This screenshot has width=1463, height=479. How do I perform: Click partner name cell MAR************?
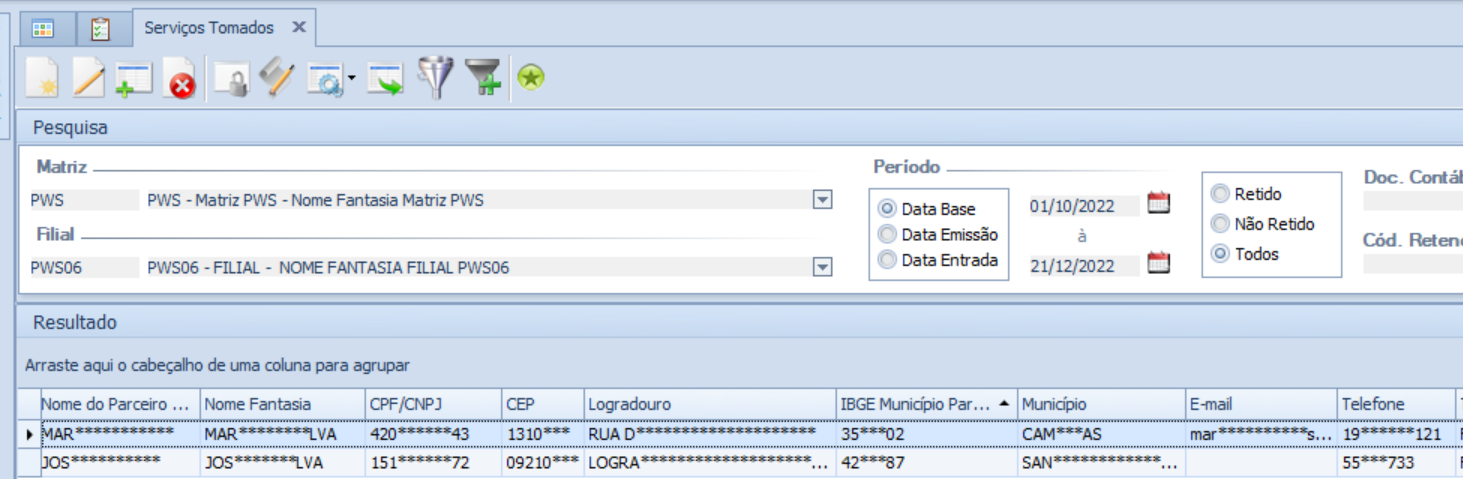coord(120,434)
